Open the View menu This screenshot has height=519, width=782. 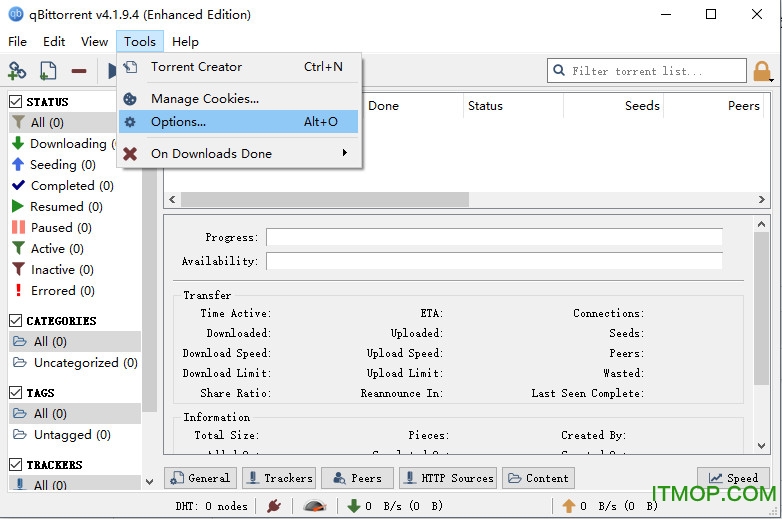coord(94,41)
